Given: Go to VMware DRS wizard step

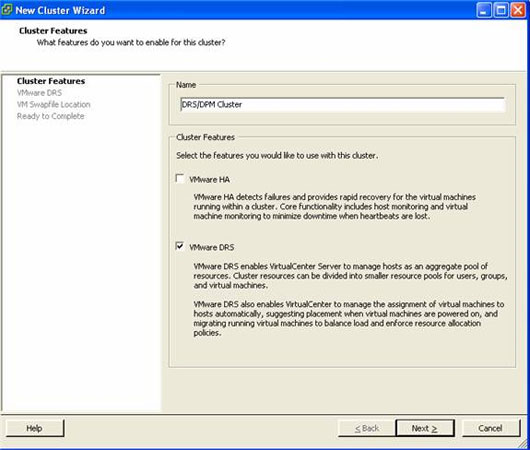Looking at the screenshot, I should click(40, 93).
